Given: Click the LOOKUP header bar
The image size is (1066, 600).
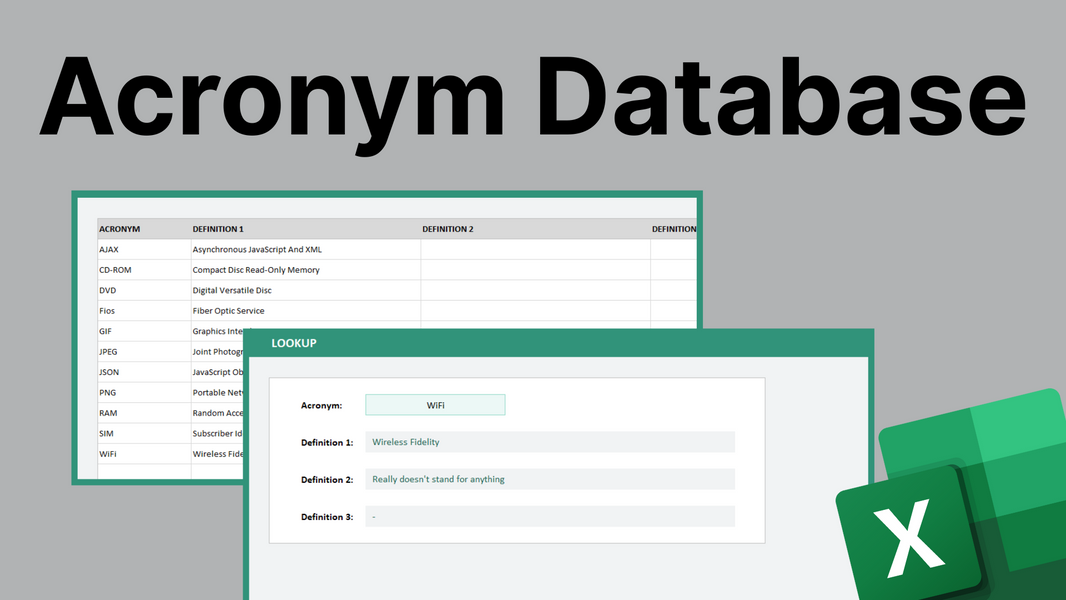Looking at the screenshot, I should [x=558, y=343].
